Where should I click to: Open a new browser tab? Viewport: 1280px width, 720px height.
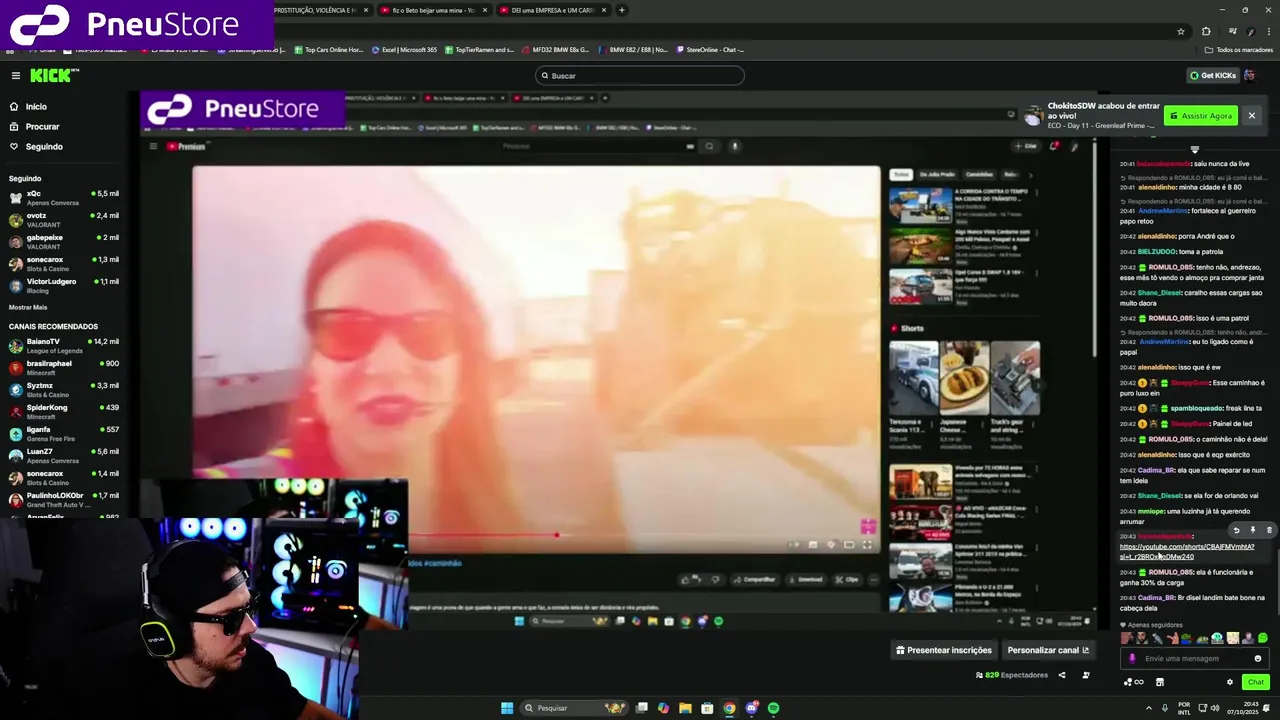click(x=621, y=10)
